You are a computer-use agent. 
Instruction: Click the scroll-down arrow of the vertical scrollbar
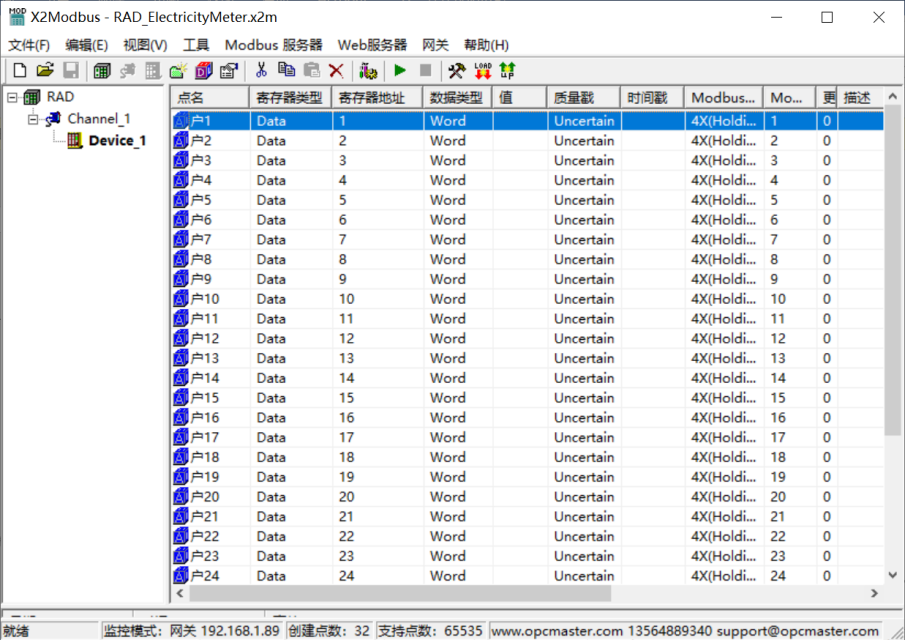click(893, 575)
